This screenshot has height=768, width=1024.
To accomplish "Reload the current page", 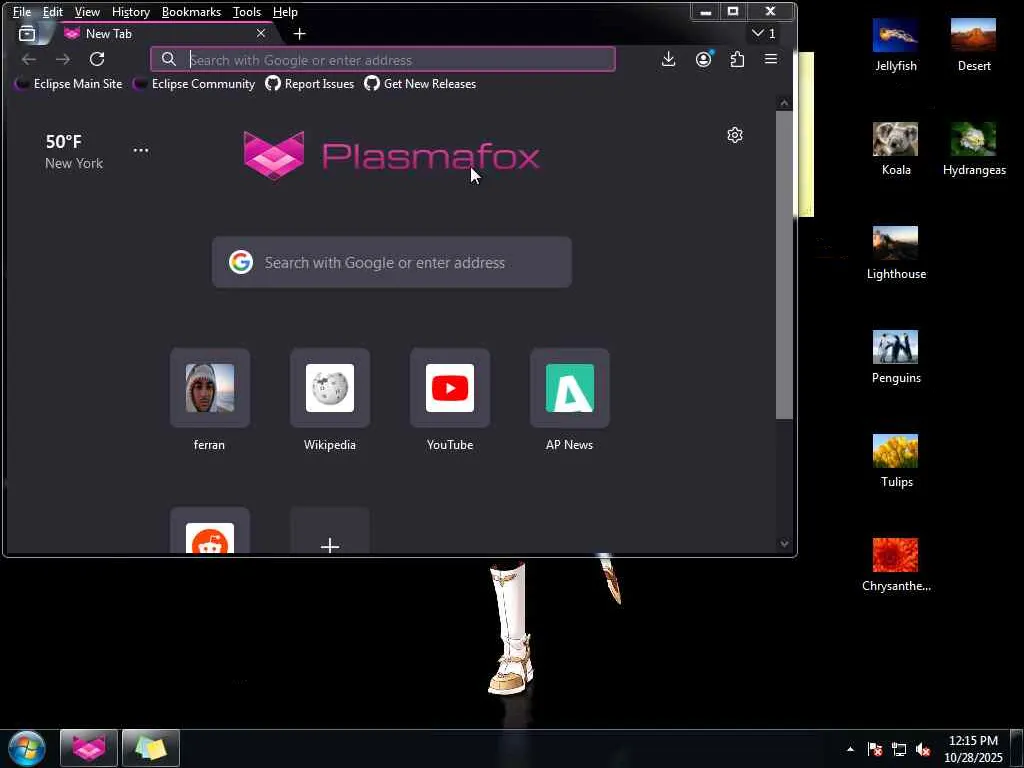I will tap(97, 59).
